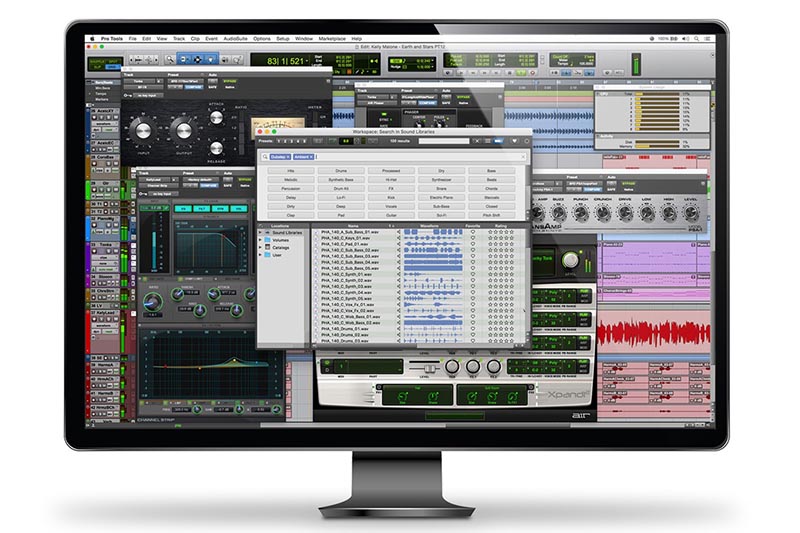Toggle Bypass in the compressor plug-in window

(230, 81)
